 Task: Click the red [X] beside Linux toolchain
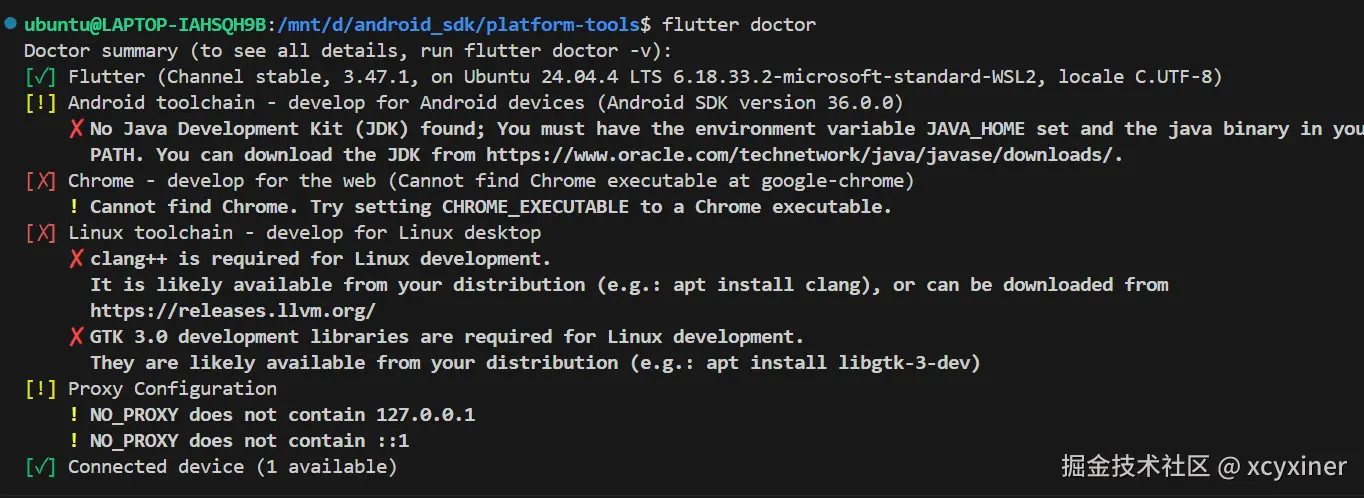tap(40, 233)
